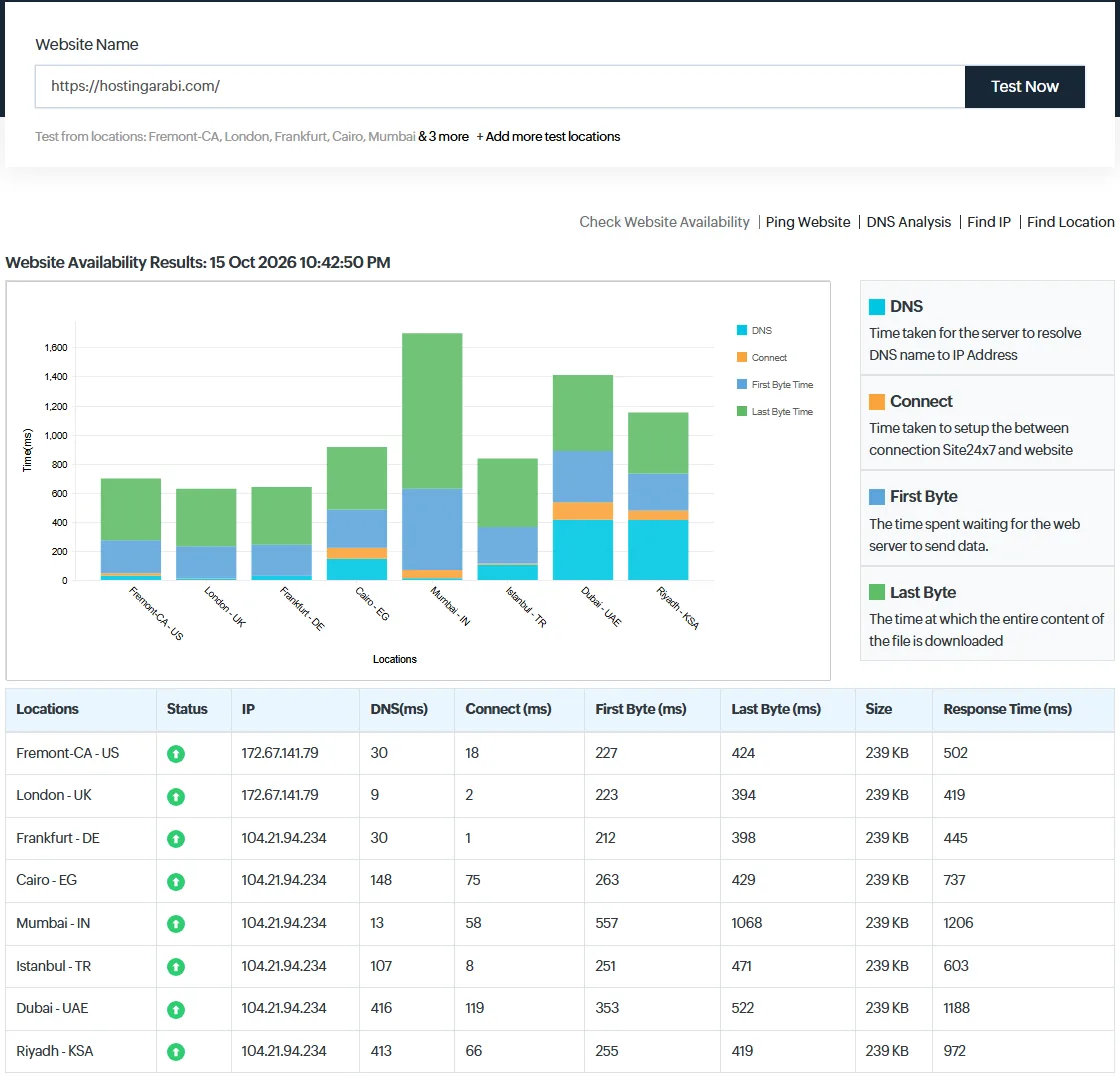Click the Website Name URL input field
Viewport: 1120px width, 1077px height.
click(500, 87)
